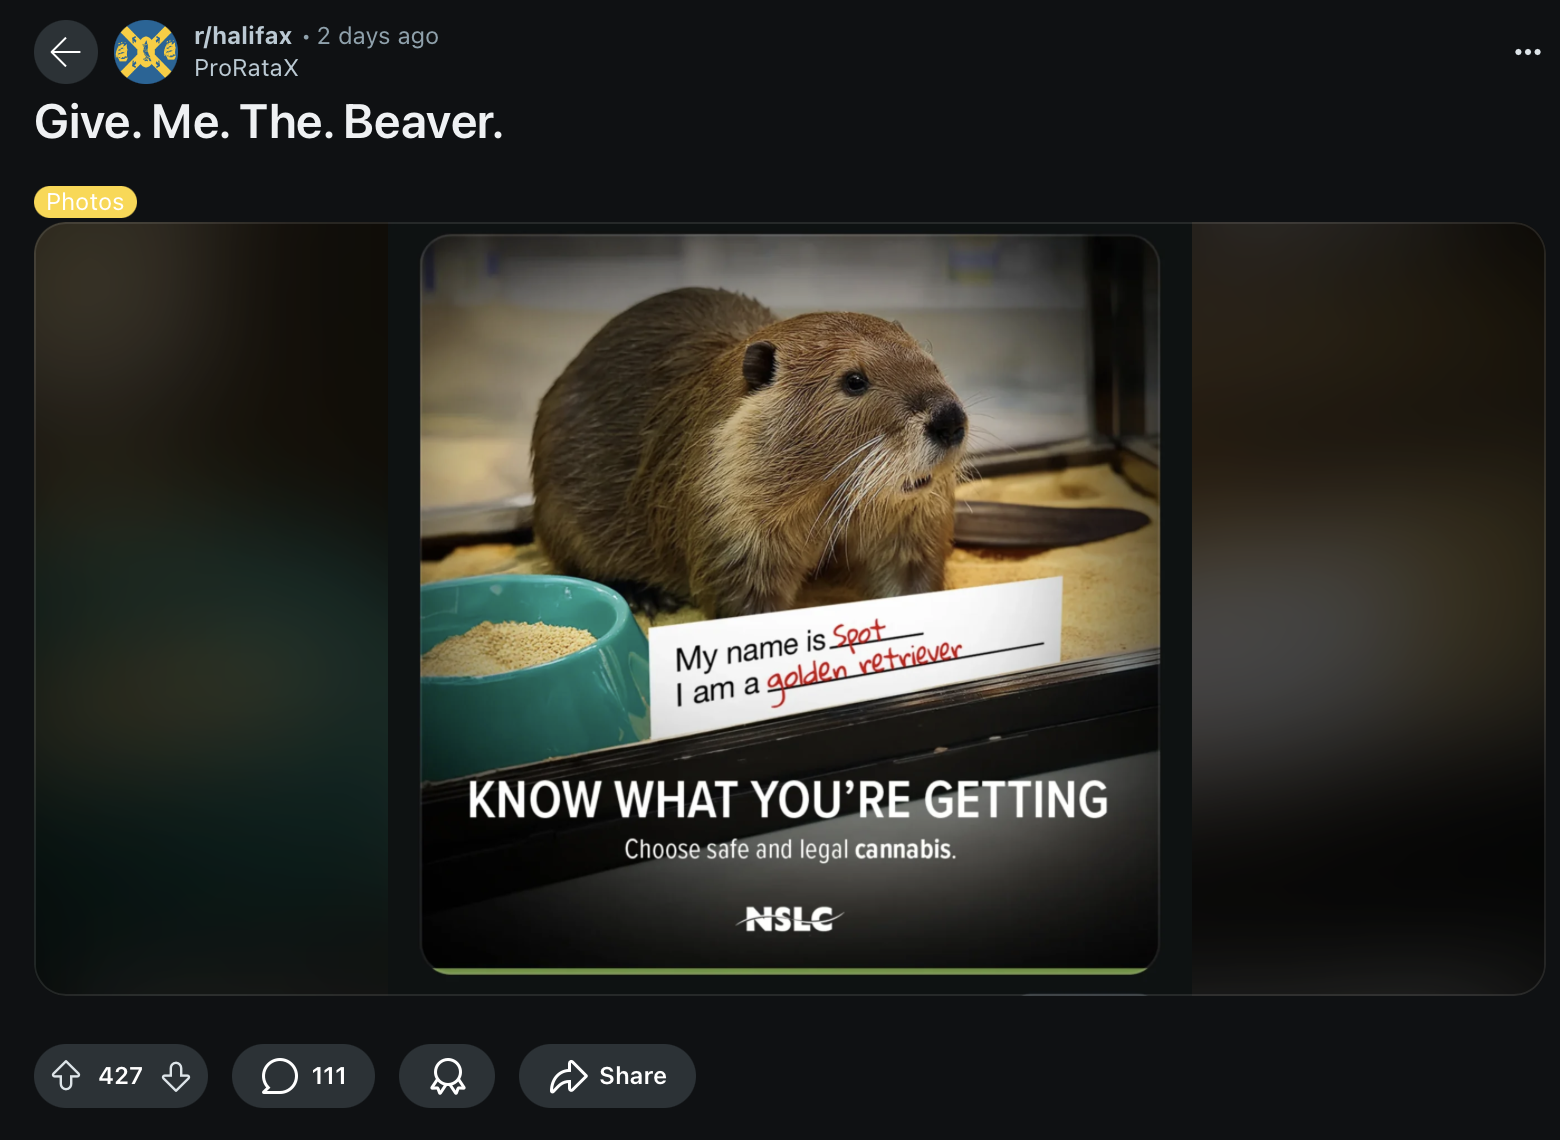Image resolution: width=1560 pixels, height=1140 pixels.
Task: Click the 427 vote score count
Action: (121, 1076)
